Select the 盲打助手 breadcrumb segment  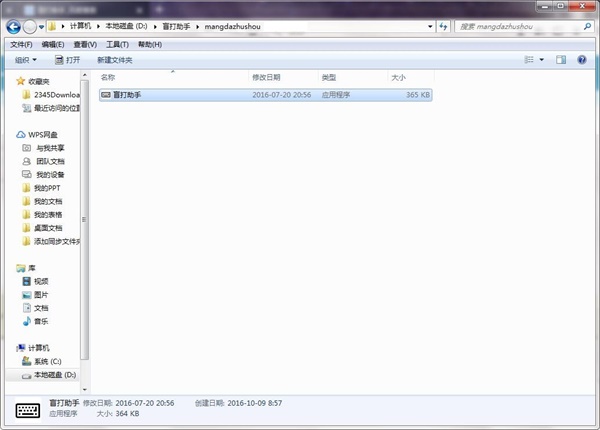[x=176, y=26]
